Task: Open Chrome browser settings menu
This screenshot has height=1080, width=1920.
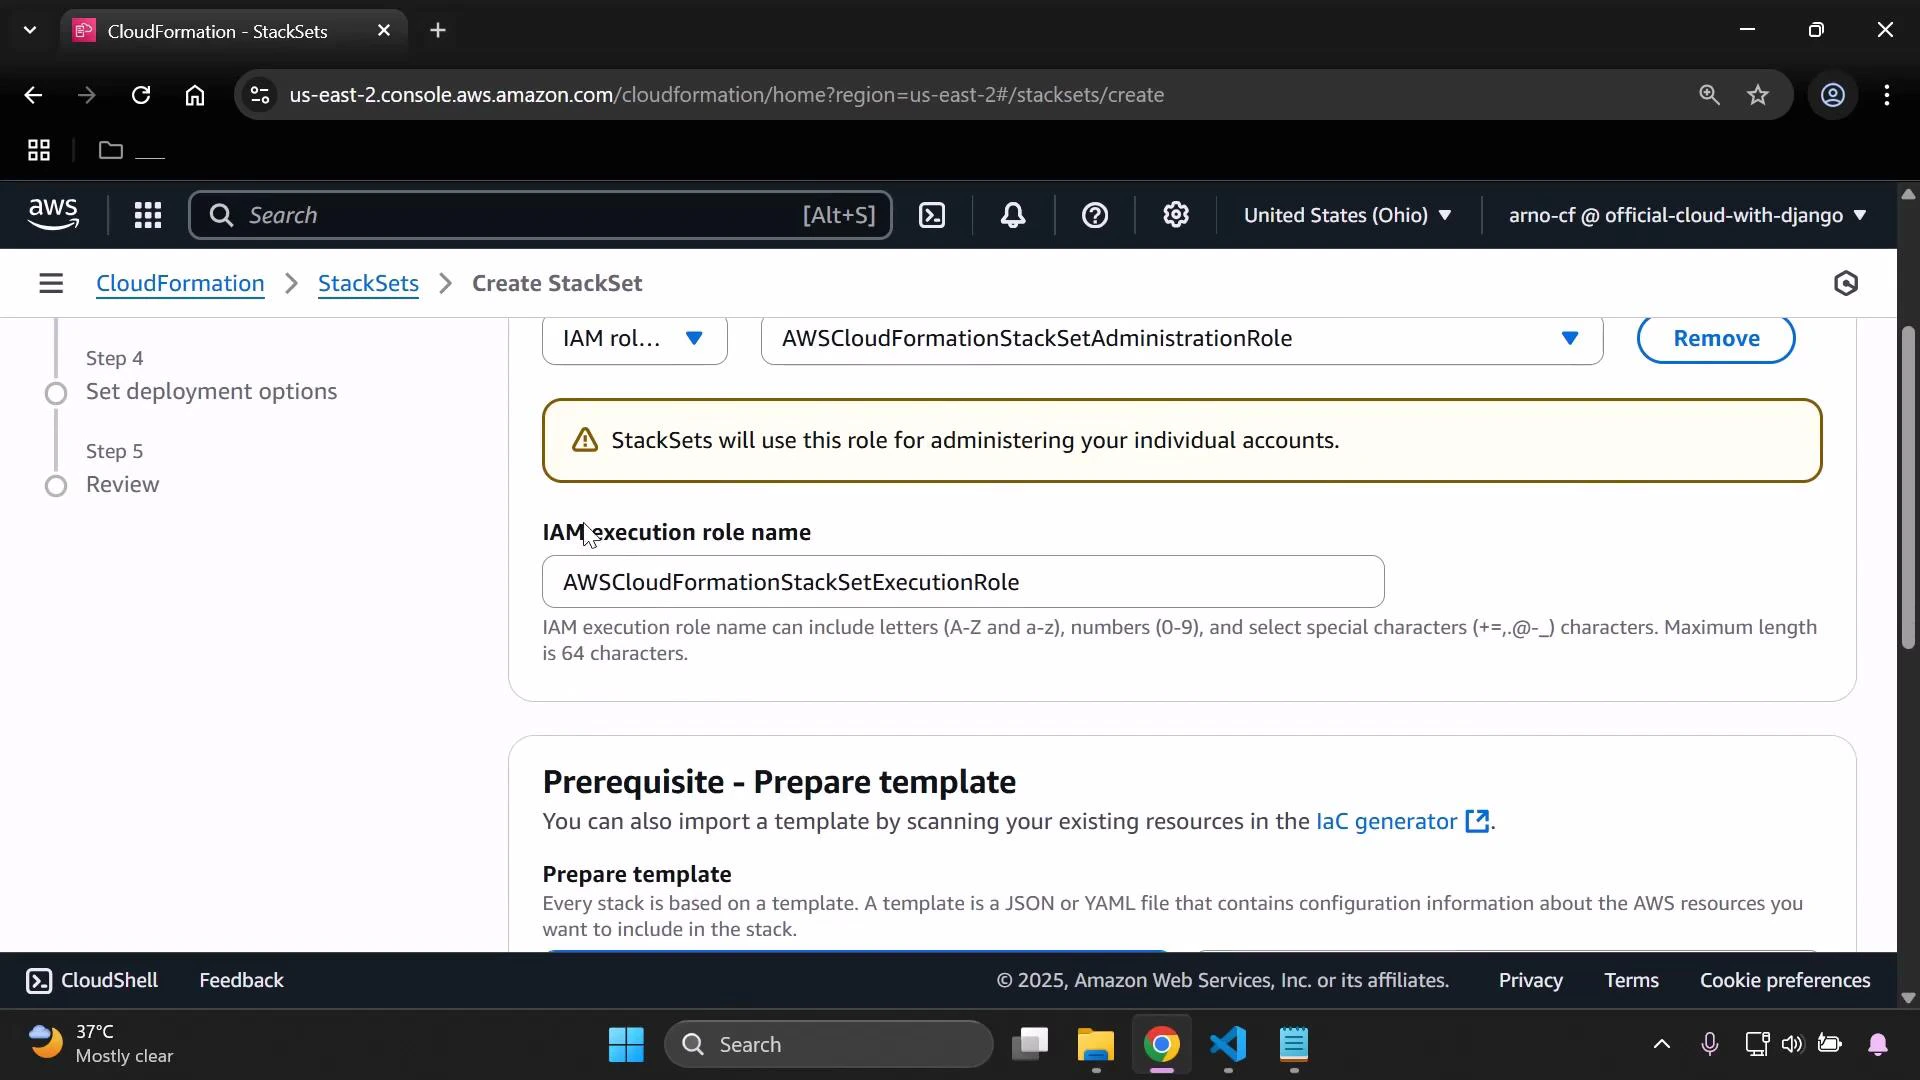Action: click(1888, 95)
